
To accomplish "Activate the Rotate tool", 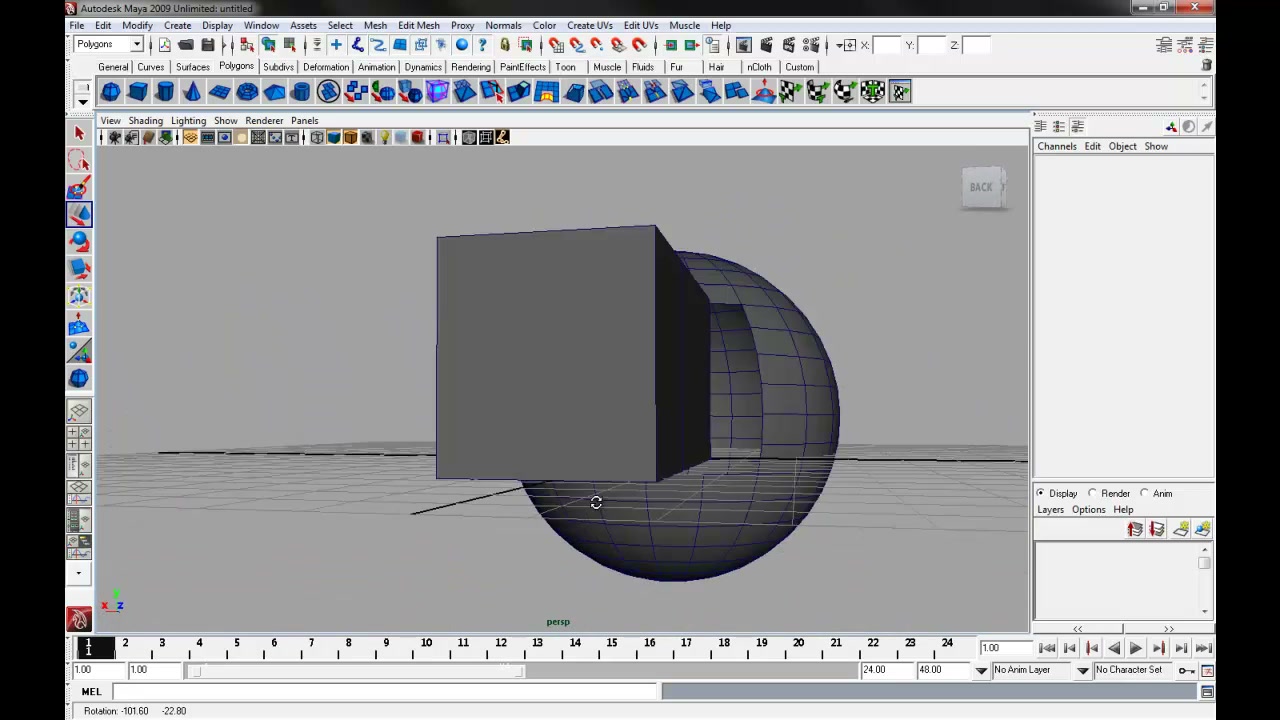I will 79,241.
